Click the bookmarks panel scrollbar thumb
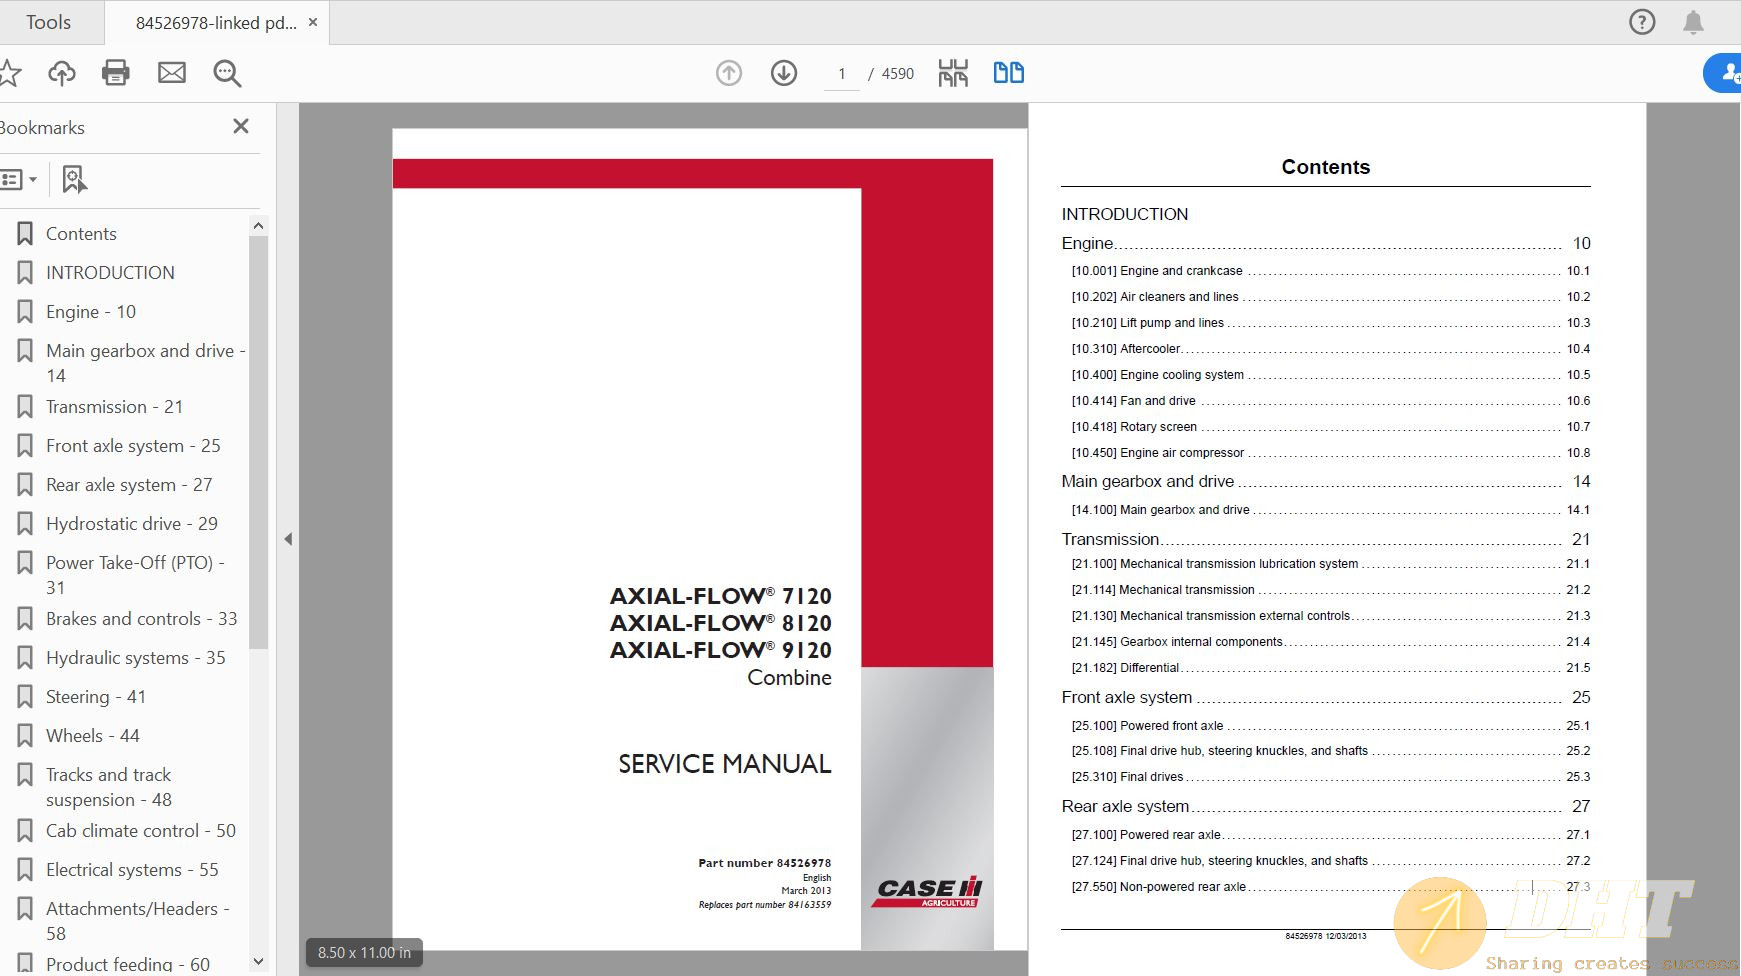Screen dimensions: 1741x976 pyautogui.click(x=259, y=442)
